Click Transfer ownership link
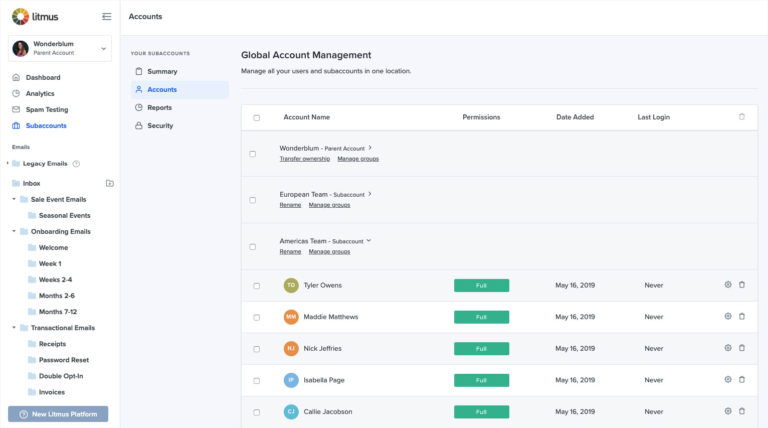The image size is (768, 428). click(x=305, y=159)
